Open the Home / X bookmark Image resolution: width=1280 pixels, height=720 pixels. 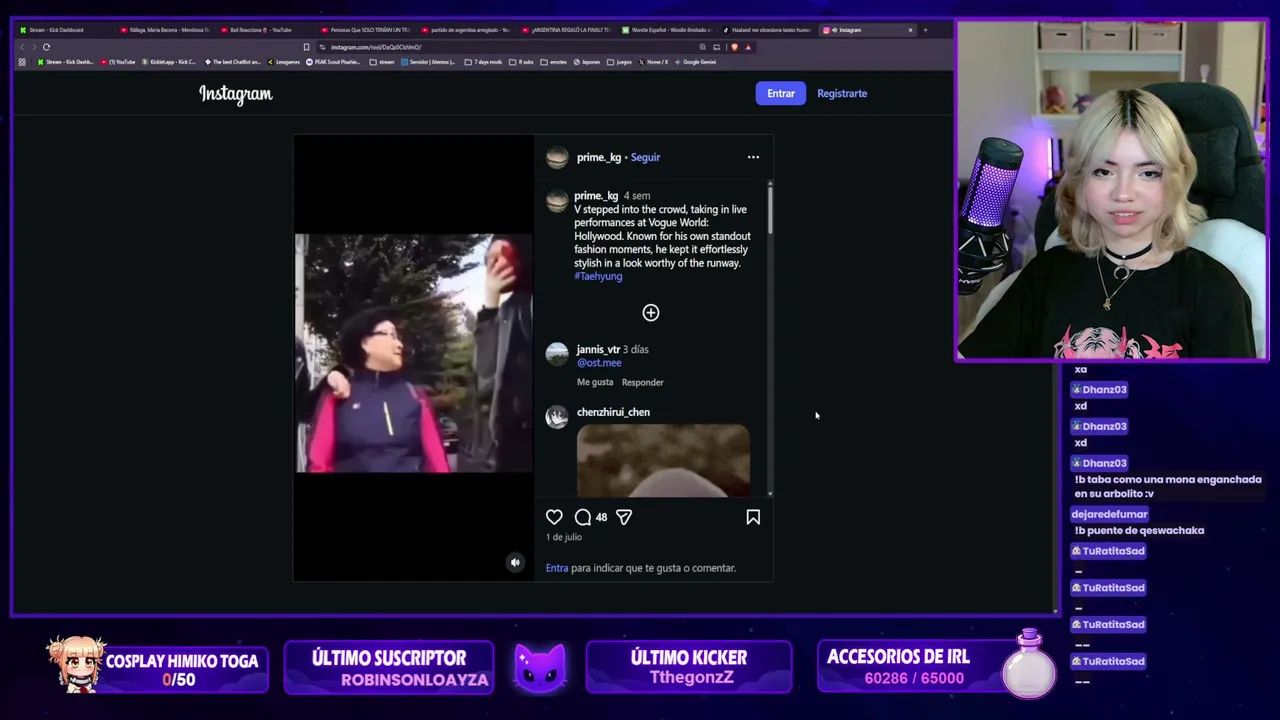[x=653, y=62]
